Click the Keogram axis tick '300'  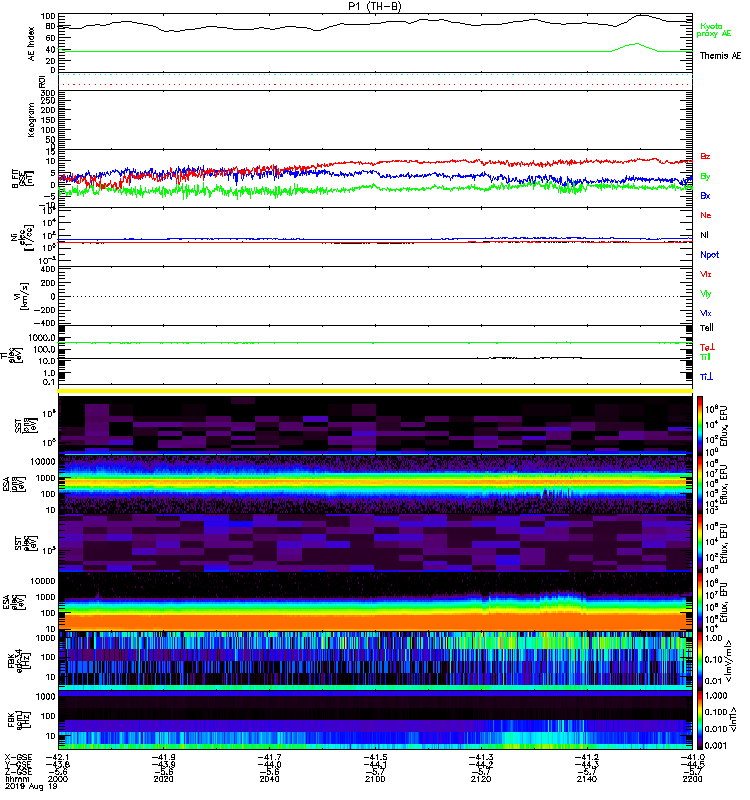coord(48,93)
